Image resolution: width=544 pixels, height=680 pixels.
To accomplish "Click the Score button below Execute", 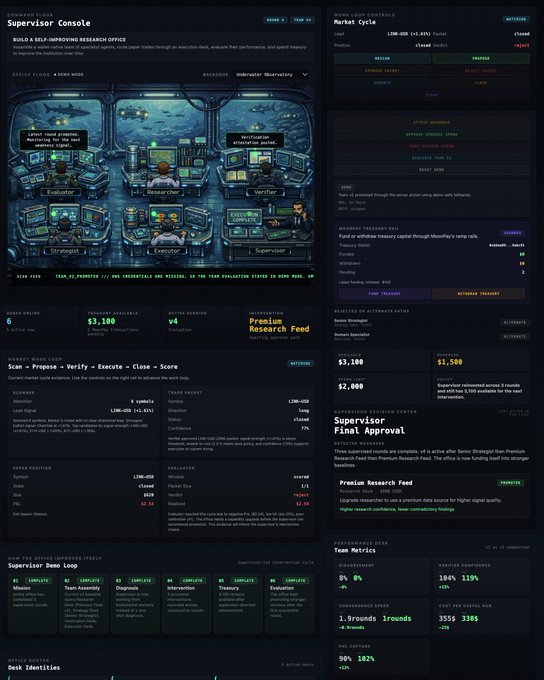I will 432,95.
